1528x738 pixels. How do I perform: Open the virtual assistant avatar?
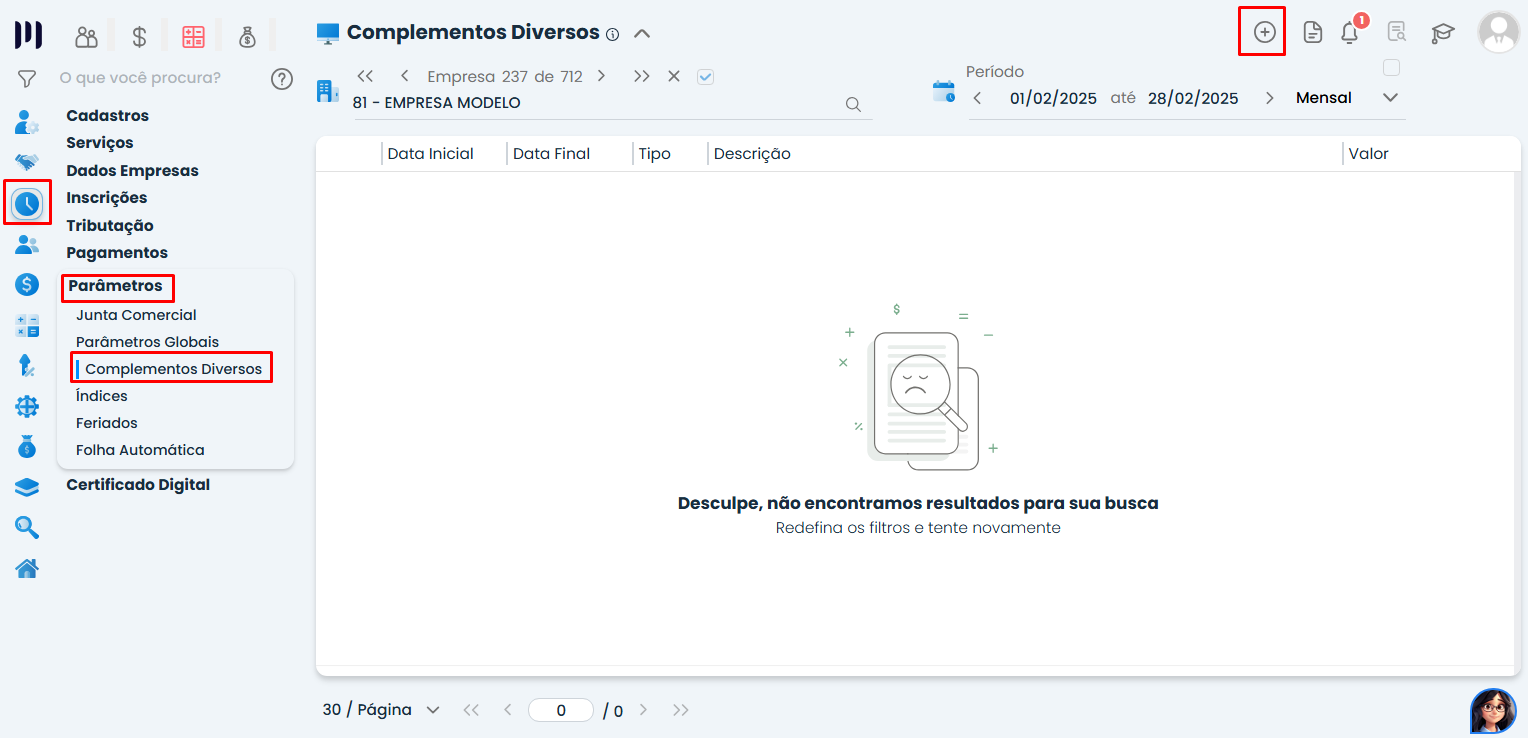click(x=1492, y=711)
